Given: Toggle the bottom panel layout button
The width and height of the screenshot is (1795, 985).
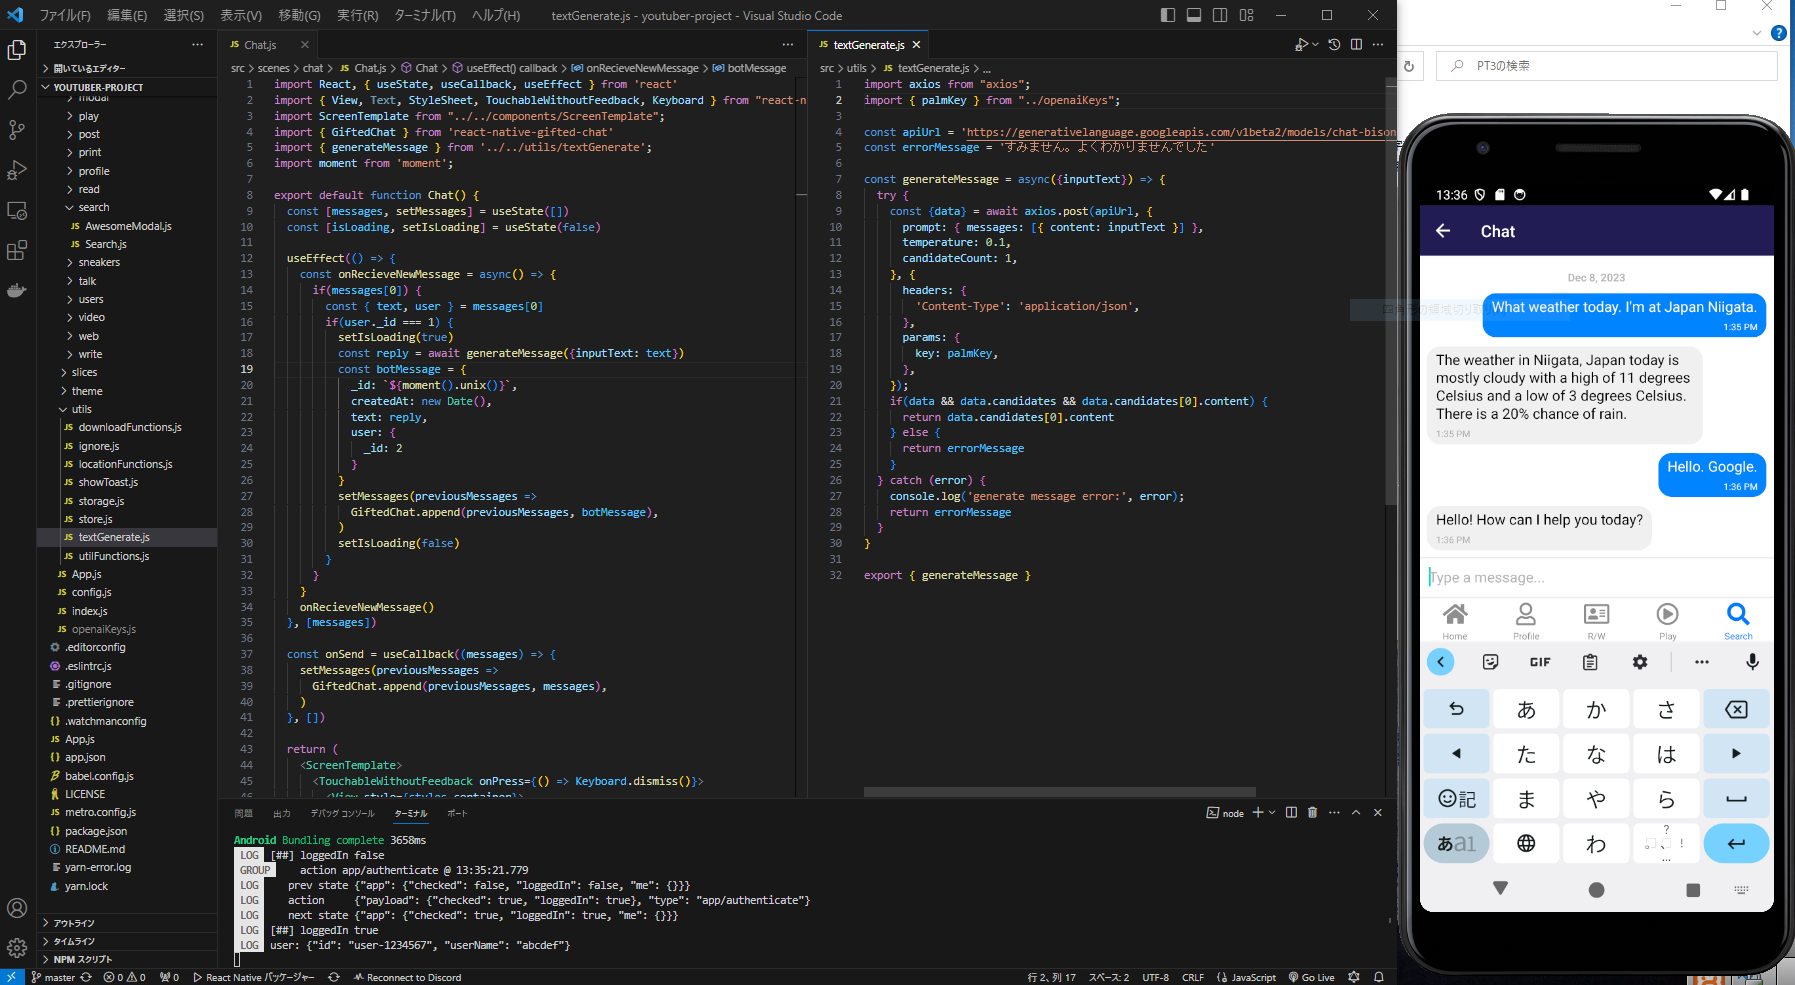Looking at the screenshot, I should (x=1194, y=15).
